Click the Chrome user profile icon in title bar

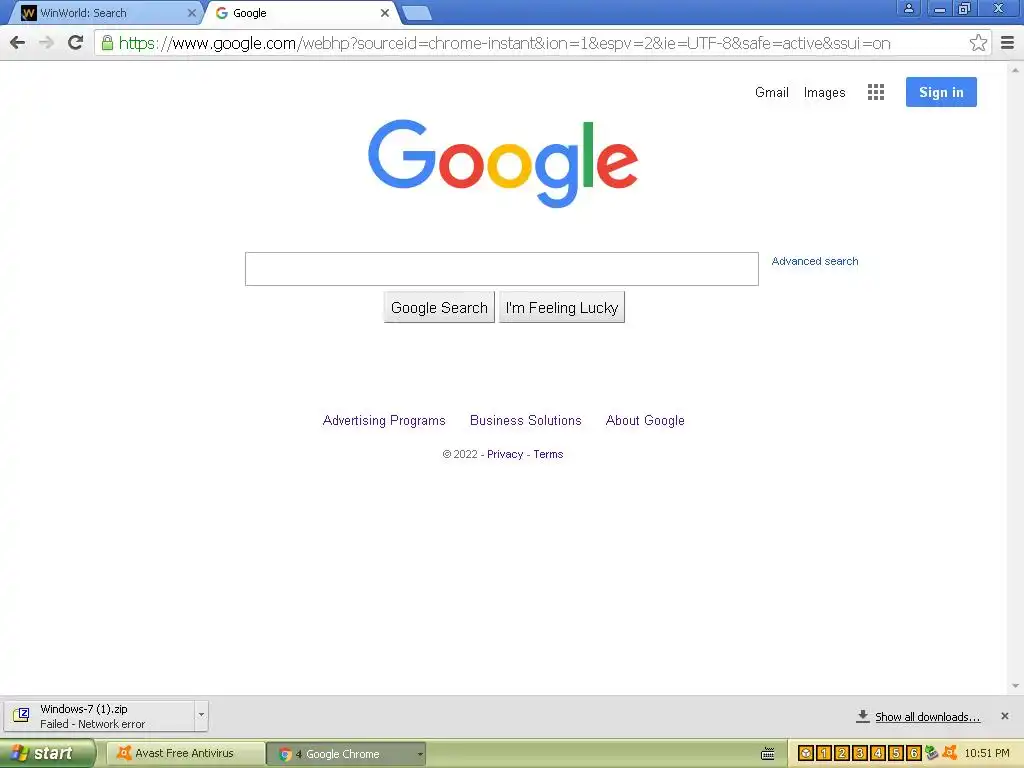908,8
